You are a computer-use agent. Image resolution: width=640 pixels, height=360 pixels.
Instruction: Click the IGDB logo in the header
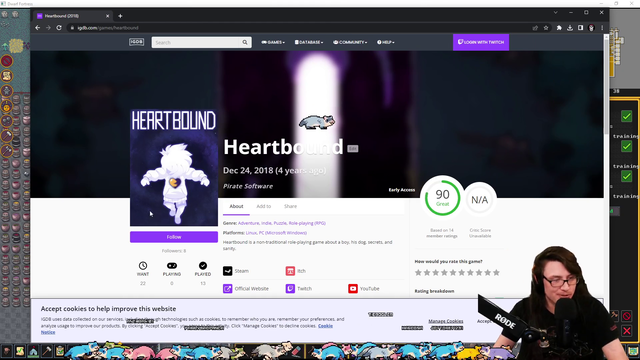[136, 42]
